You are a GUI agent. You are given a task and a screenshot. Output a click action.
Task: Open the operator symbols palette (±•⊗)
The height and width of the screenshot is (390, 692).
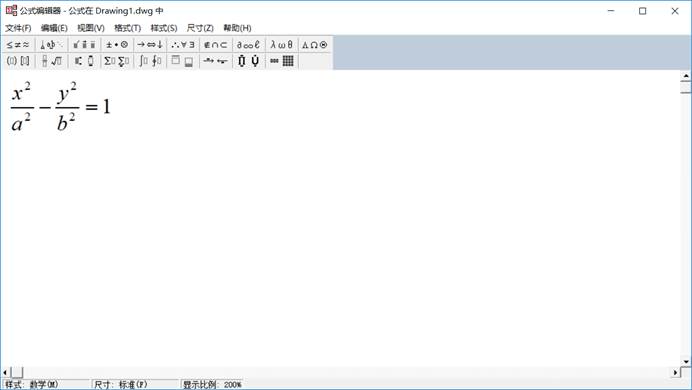coord(117,45)
